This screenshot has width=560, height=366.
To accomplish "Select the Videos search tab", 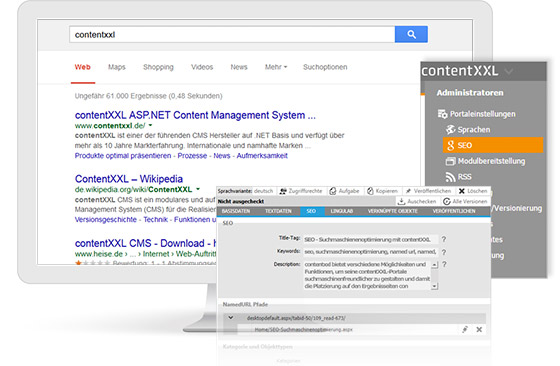I will tap(202, 67).
